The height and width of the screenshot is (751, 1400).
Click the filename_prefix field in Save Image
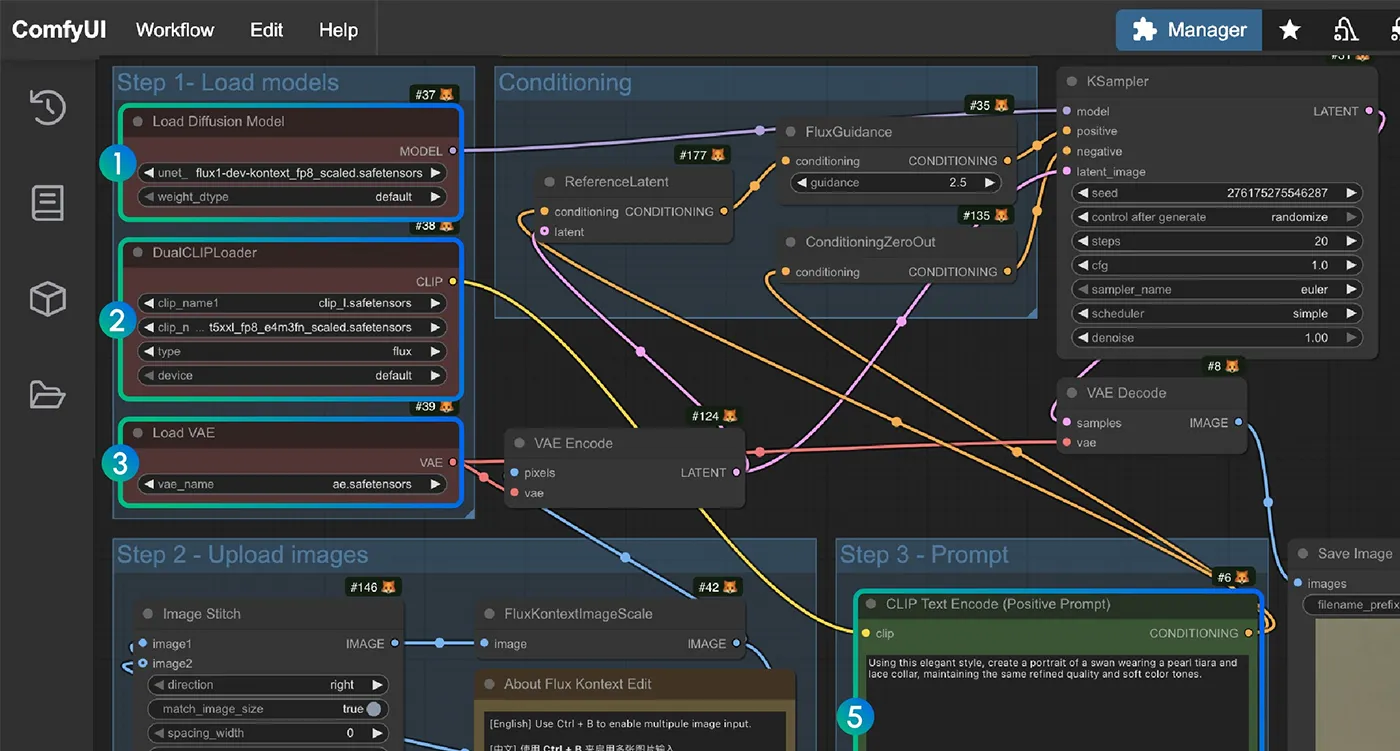click(1350, 605)
